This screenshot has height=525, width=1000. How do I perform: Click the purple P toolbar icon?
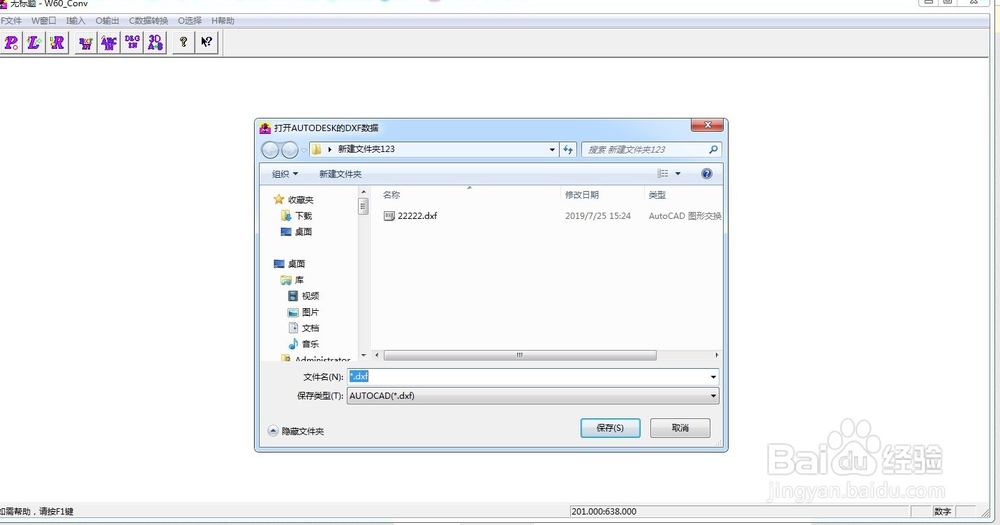[11, 43]
